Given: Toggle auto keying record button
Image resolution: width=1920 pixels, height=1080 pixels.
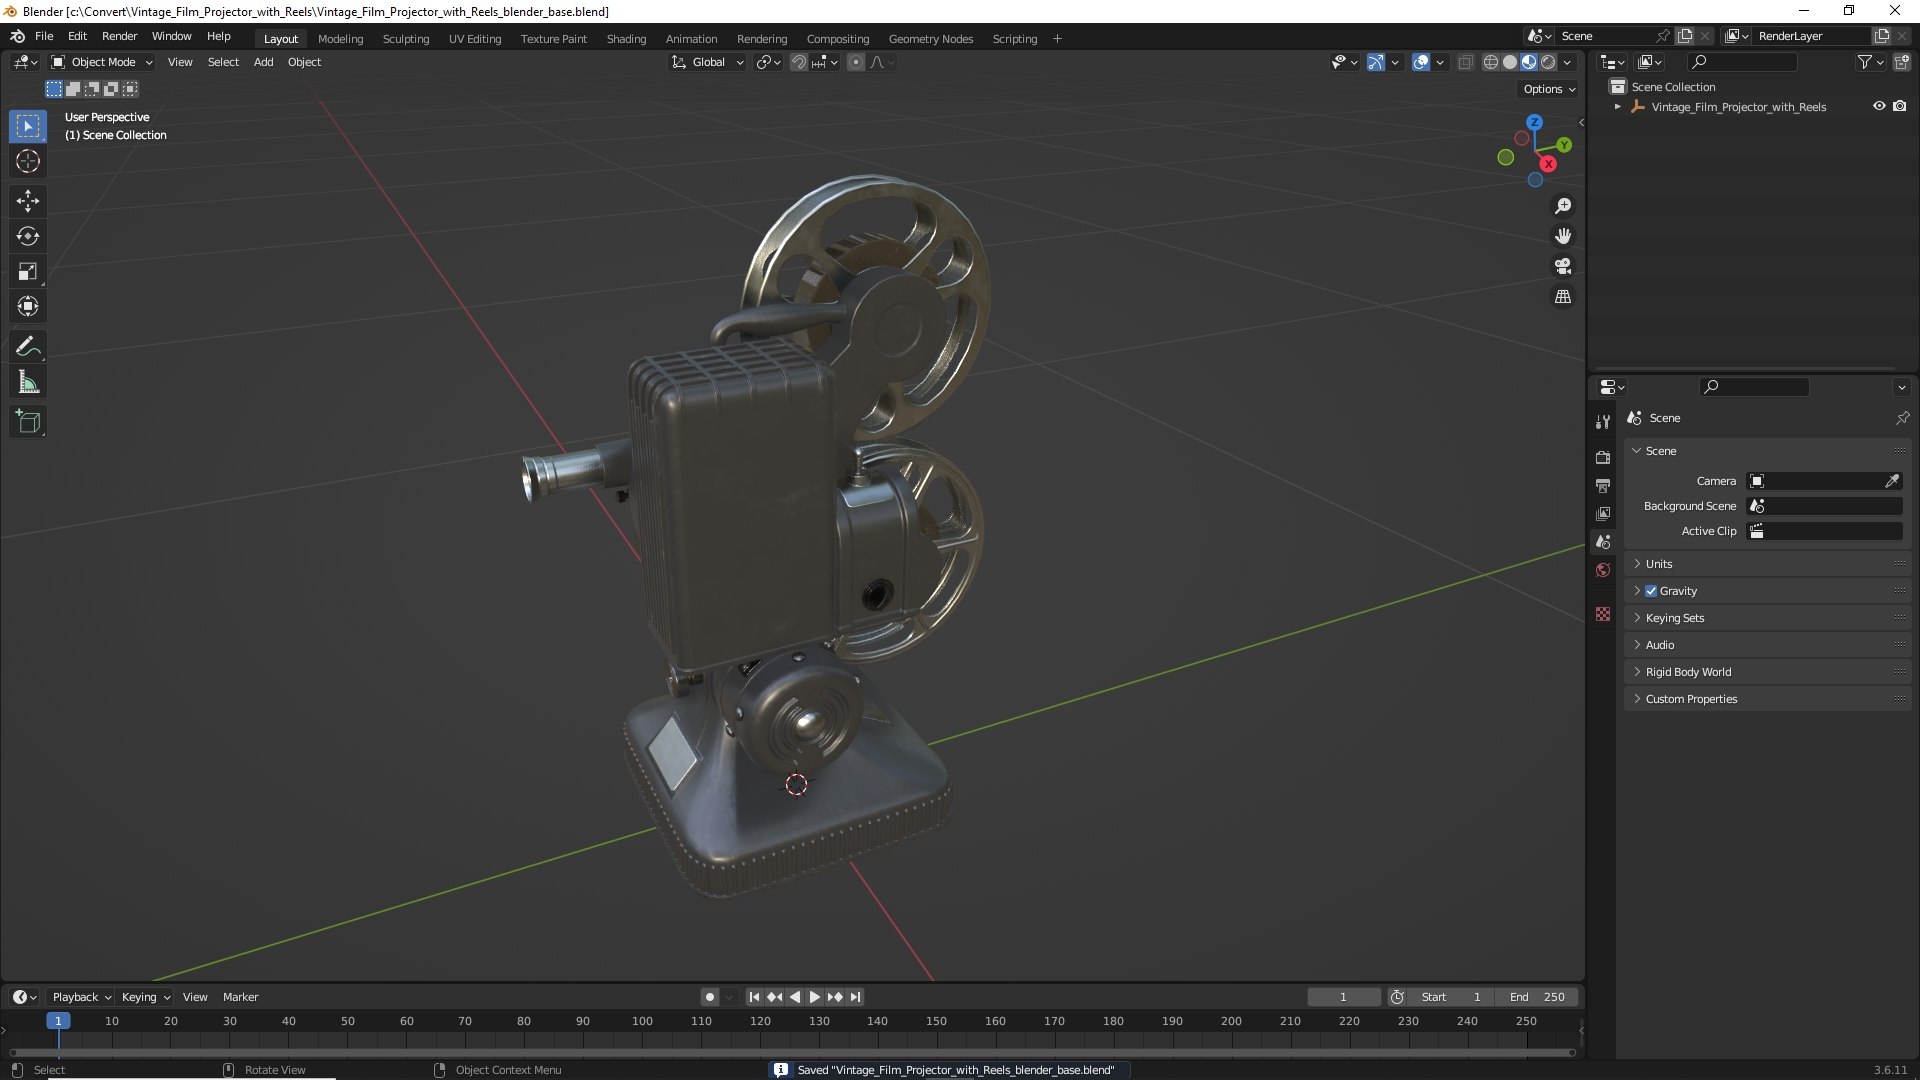Looking at the screenshot, I should click(710, 997).
